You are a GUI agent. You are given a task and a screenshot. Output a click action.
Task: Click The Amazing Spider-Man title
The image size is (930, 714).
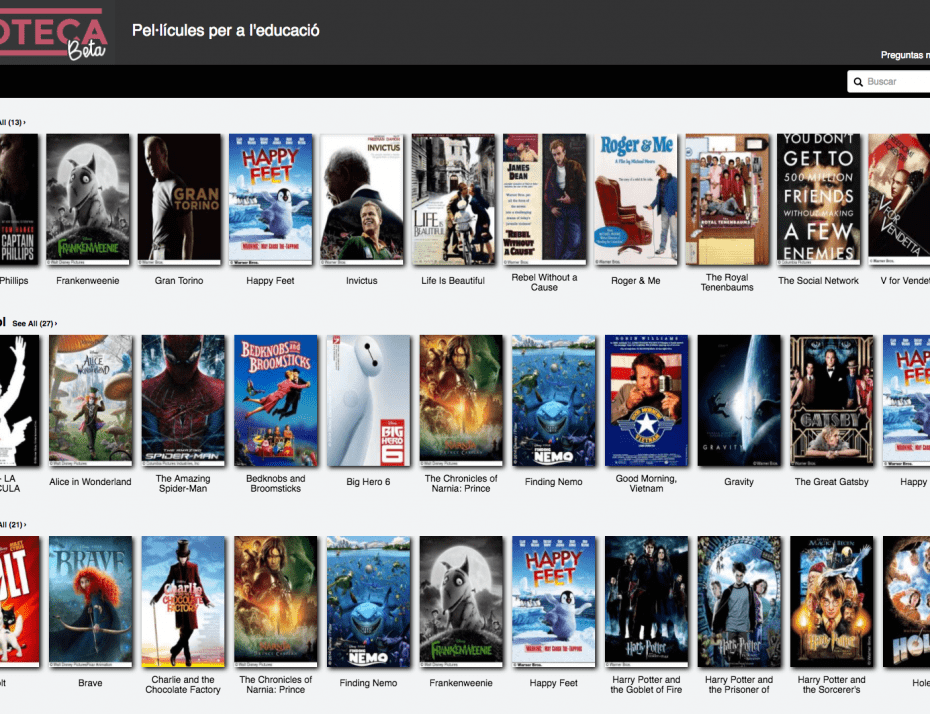pos(183,483)
